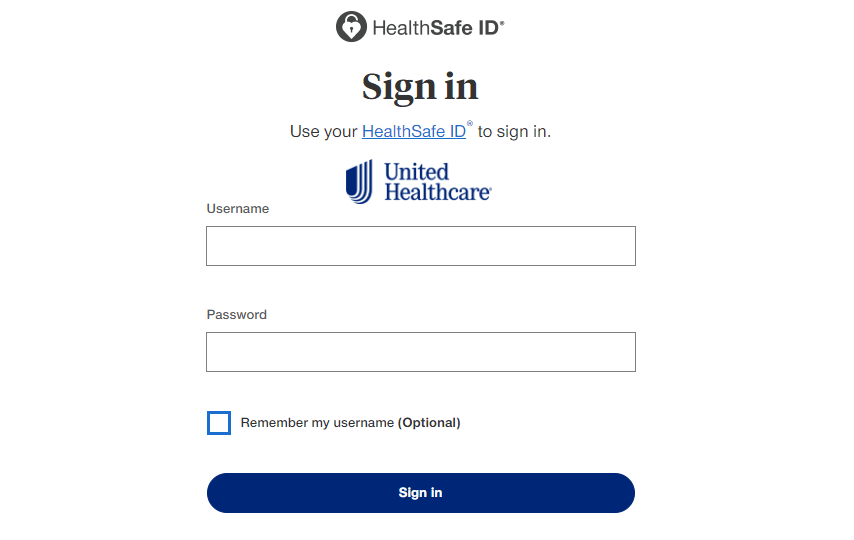Click the bold (Optional) text beside checkbox
Image resolution: width=854 pixels, height=540 pixels.
coord(429,423)
